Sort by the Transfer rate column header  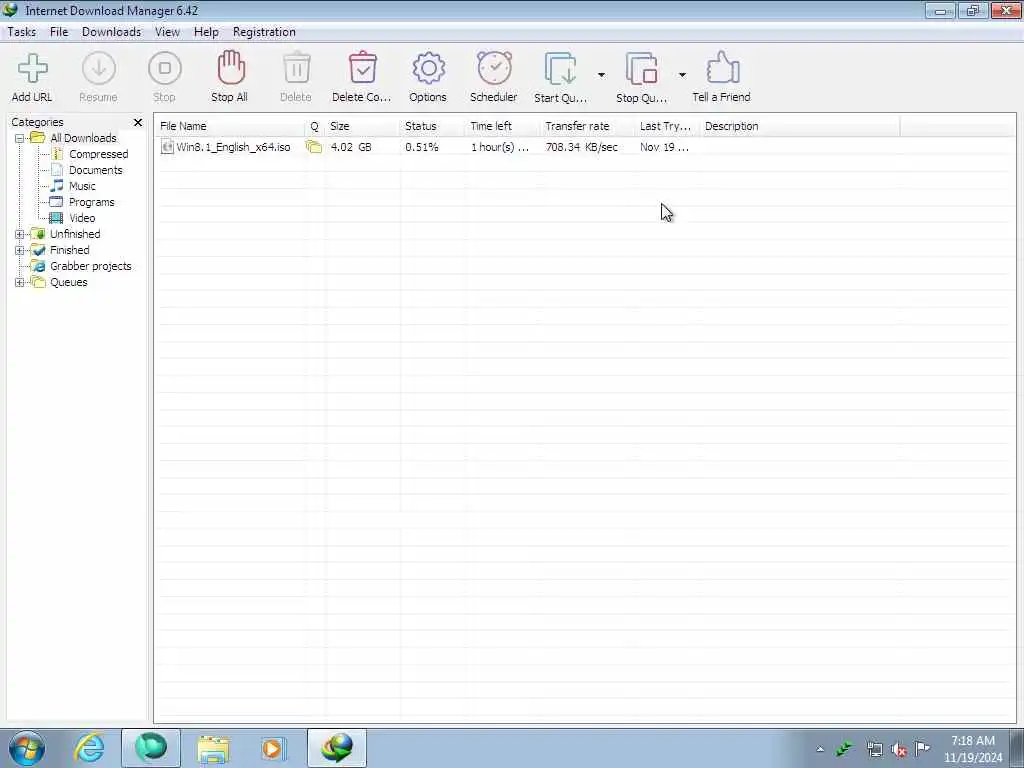(586, 126)
